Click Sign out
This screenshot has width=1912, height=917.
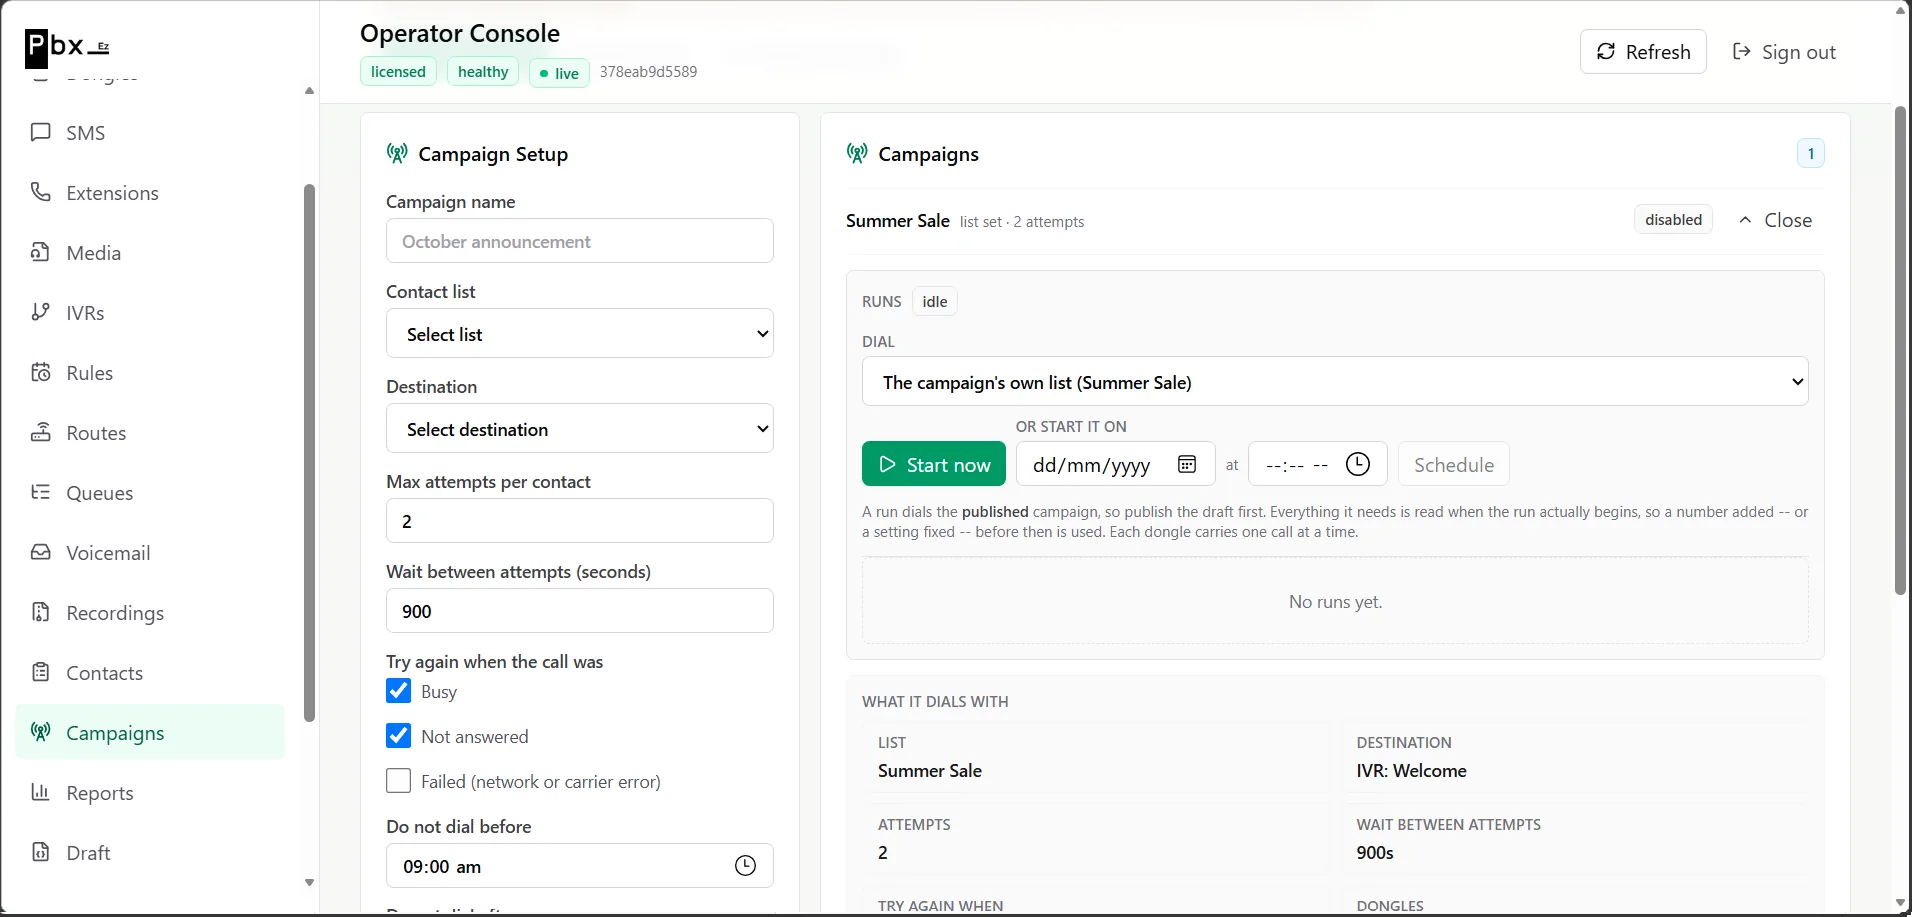[1784, 52]
